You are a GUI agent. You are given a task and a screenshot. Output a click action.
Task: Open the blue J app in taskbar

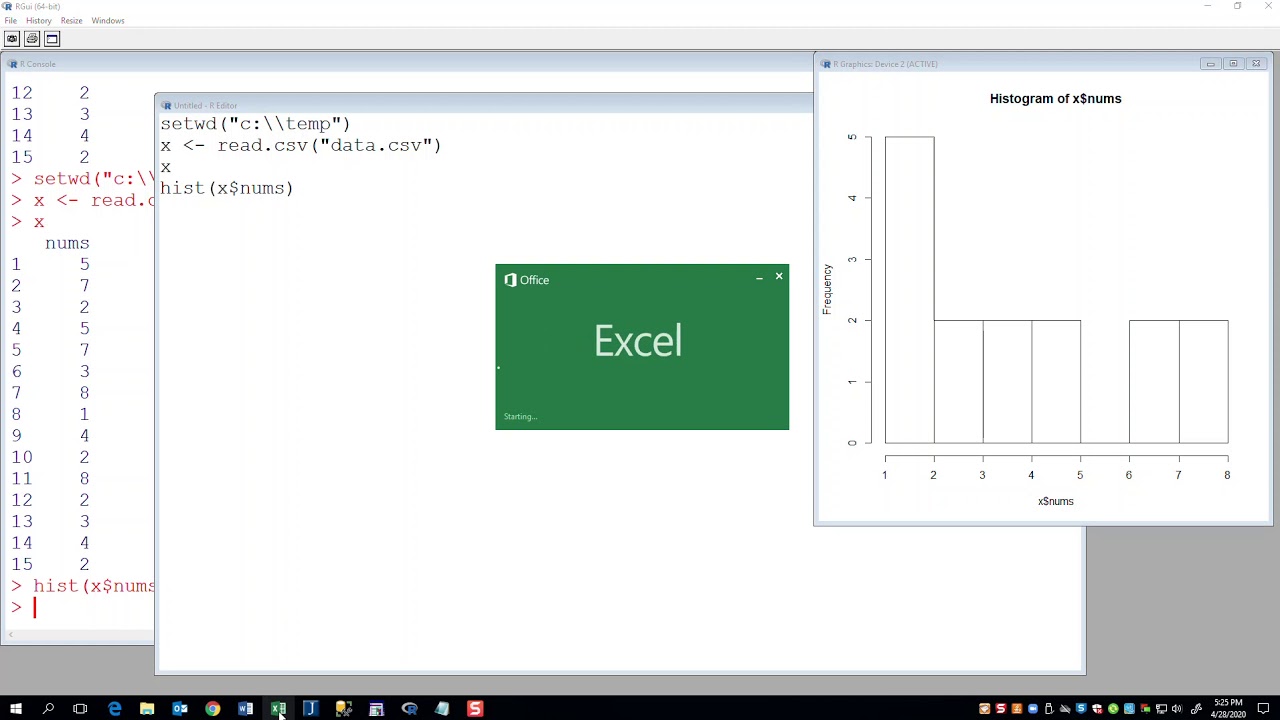[310, 709]
